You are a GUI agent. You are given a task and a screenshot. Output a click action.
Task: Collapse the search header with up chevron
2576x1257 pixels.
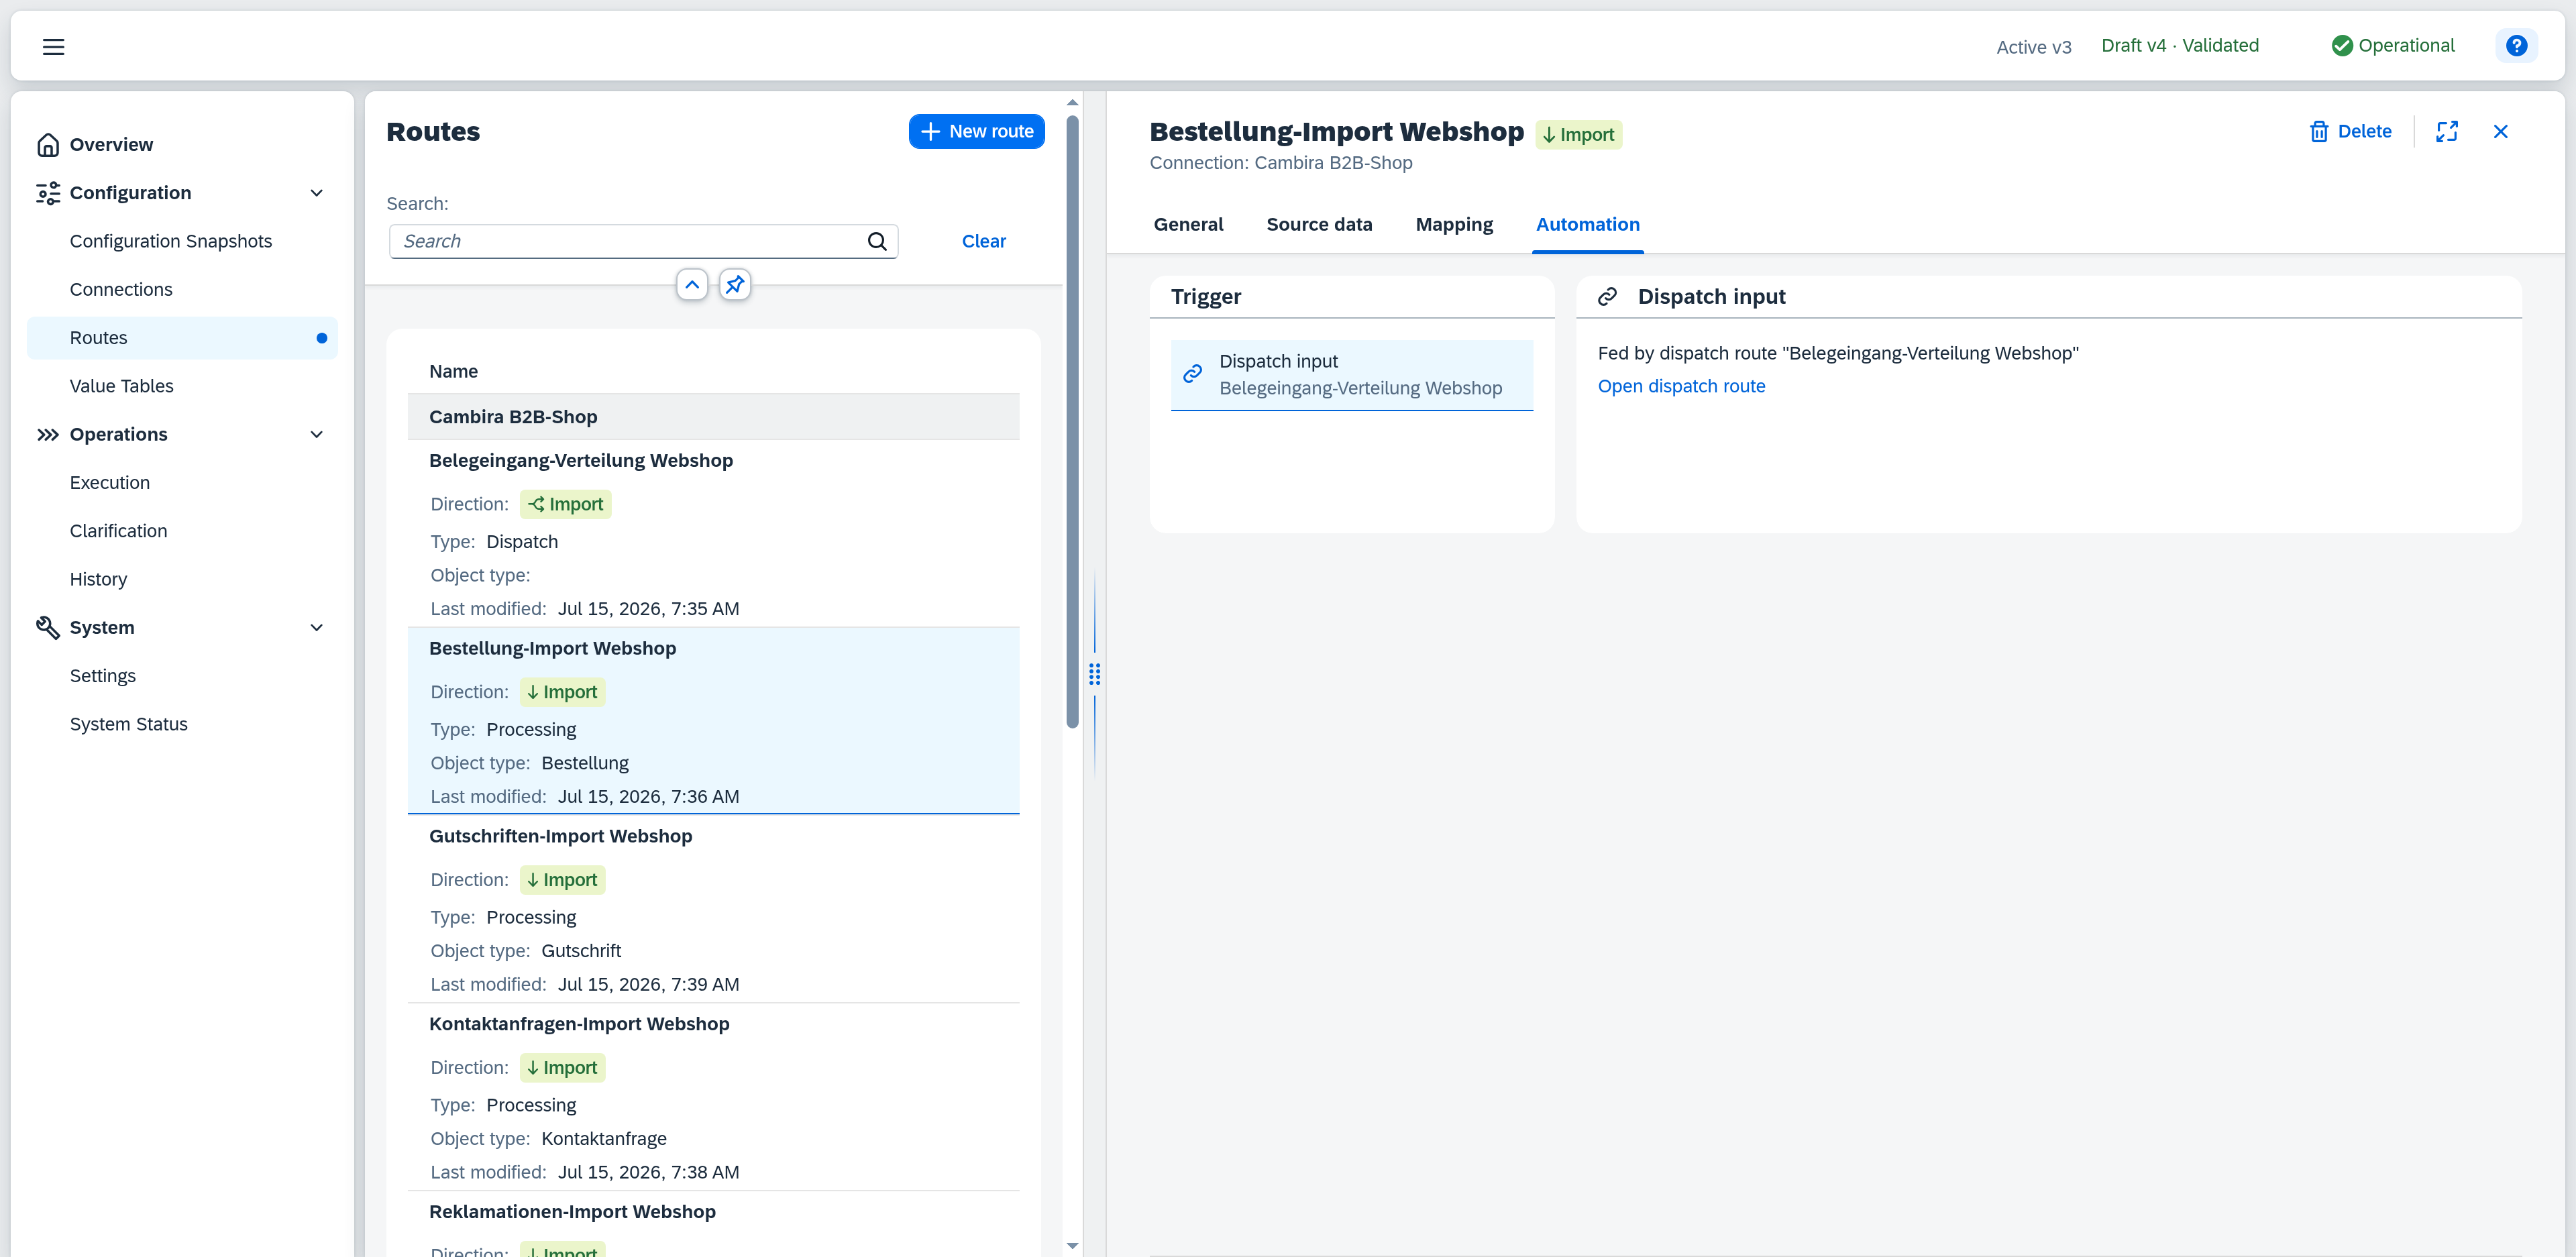(692, 285)
